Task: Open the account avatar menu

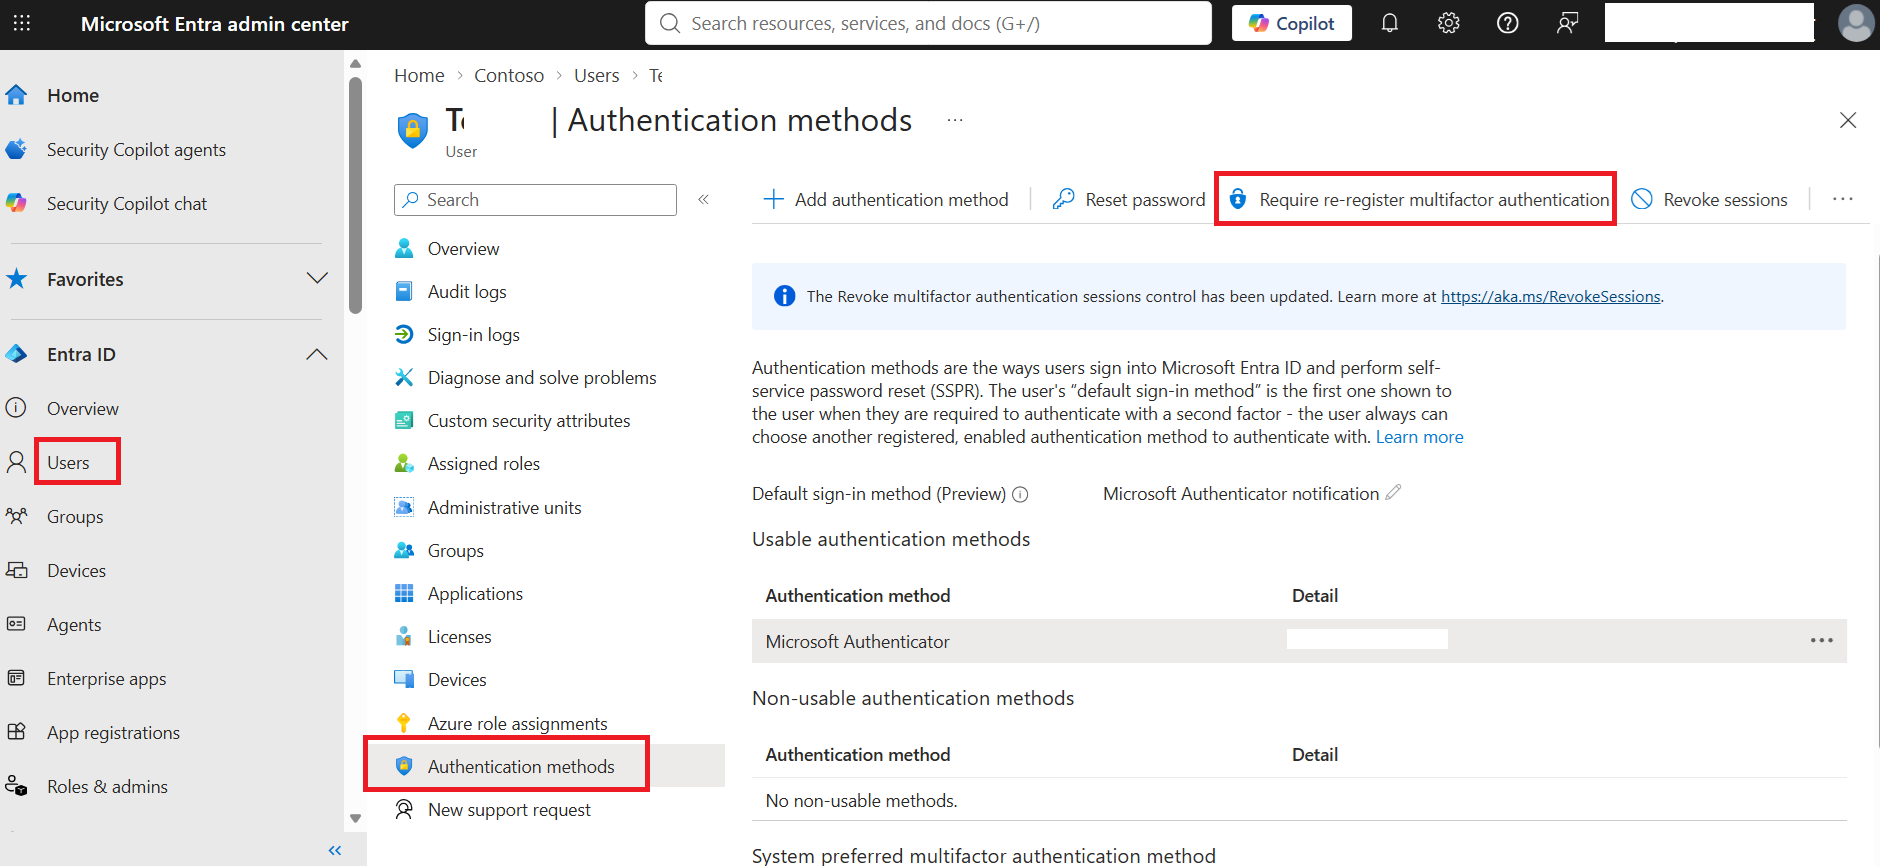Action: (x=1856, y=23)
